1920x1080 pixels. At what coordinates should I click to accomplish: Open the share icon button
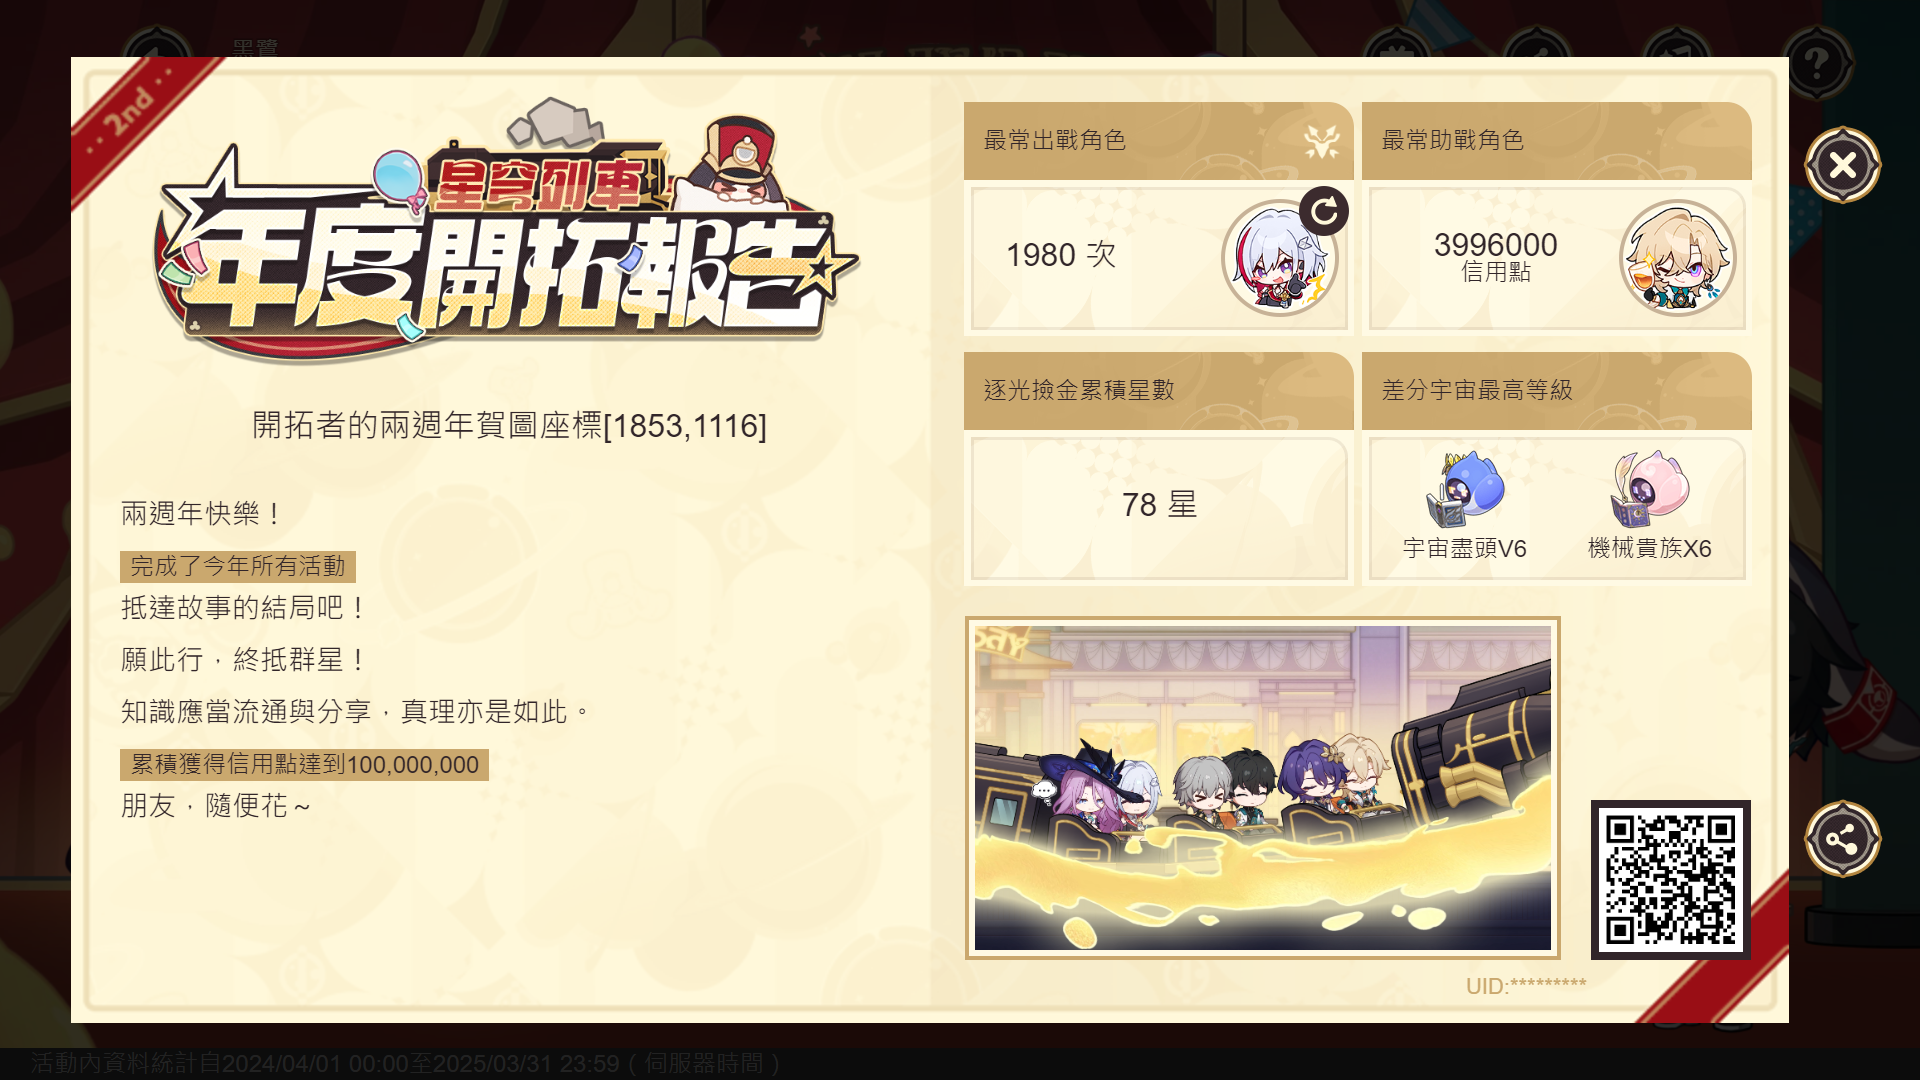[1842, 839]
